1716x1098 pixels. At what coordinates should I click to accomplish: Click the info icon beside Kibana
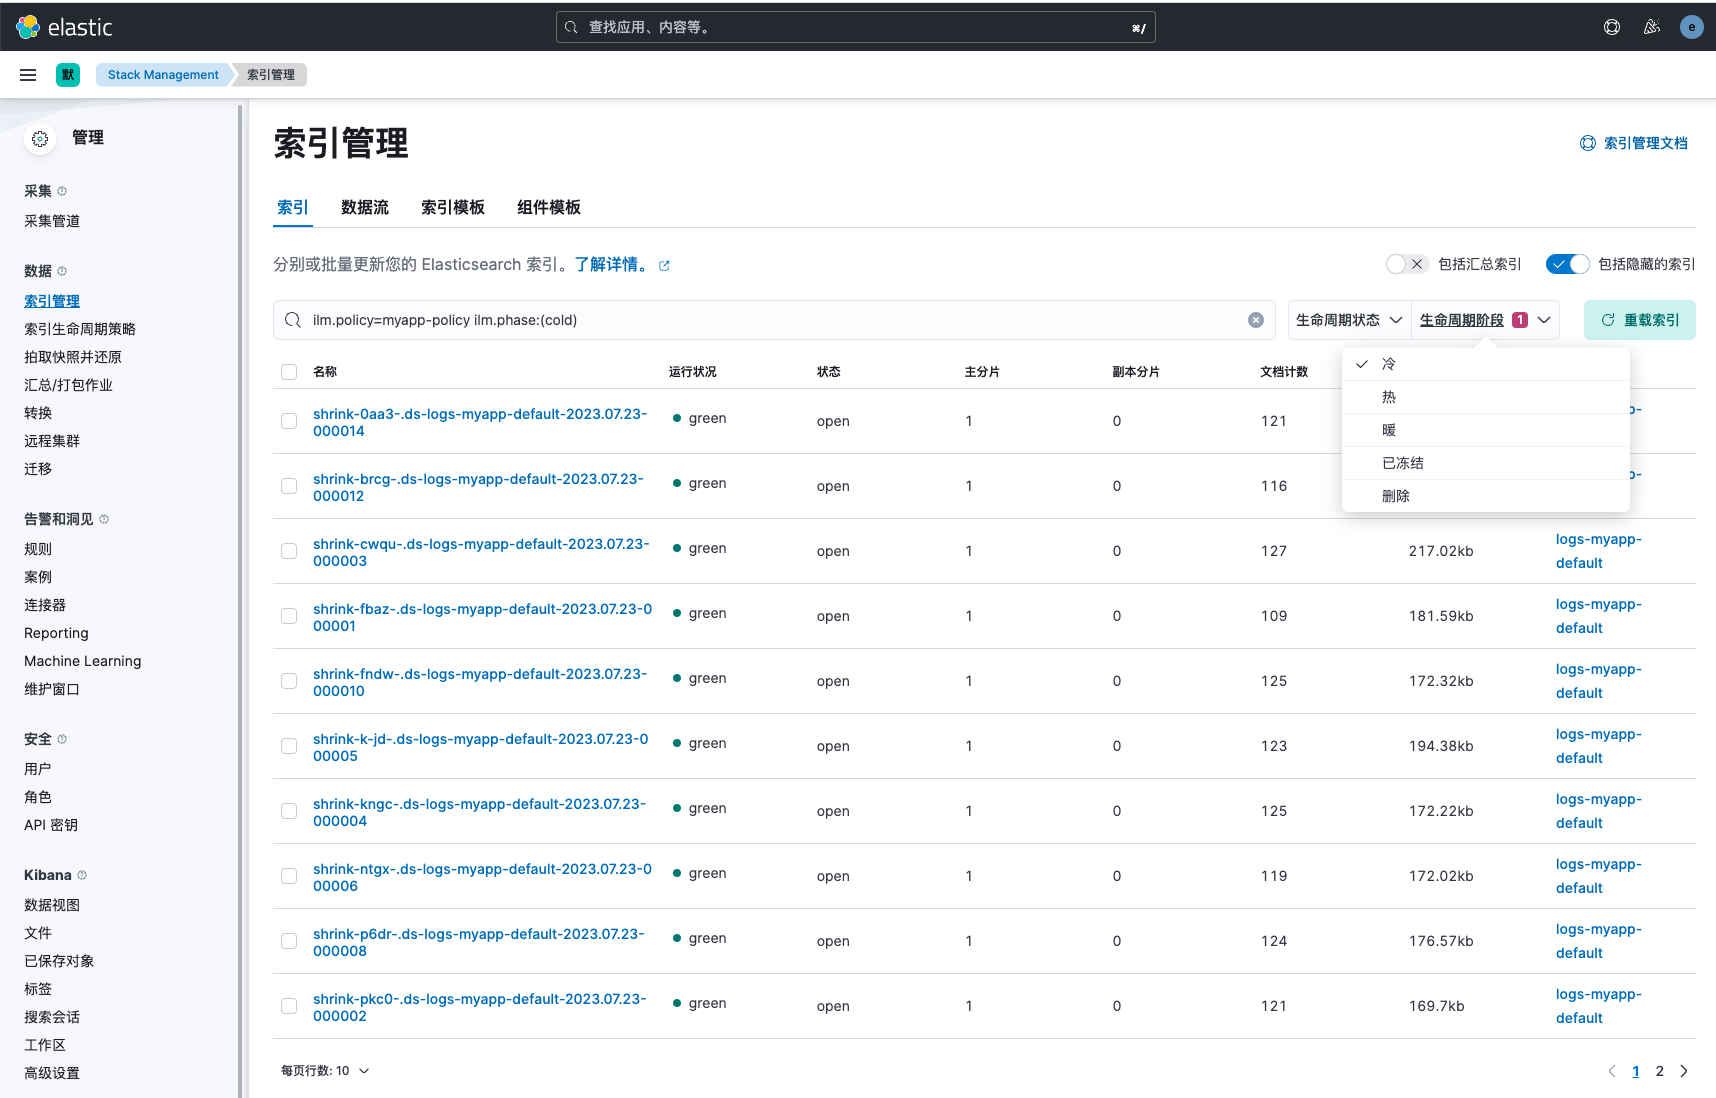pyautogui.click(x=82, y=875)
